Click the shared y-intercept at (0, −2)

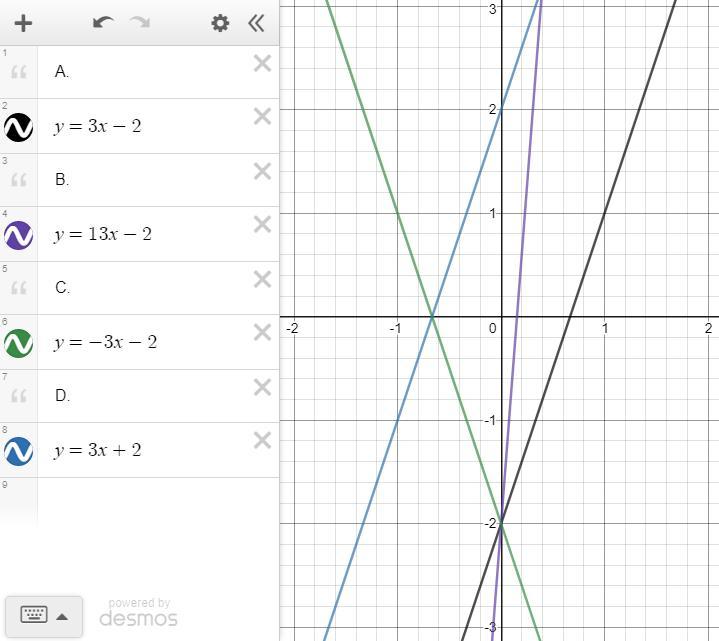pyautogui.click(x=501, y=523)
